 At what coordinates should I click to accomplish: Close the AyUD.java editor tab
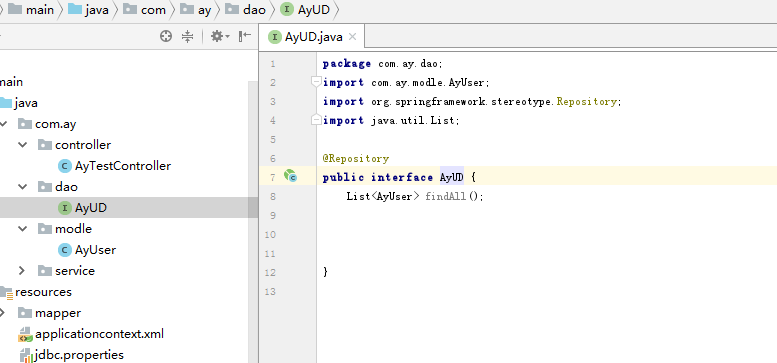click(352, 37)
